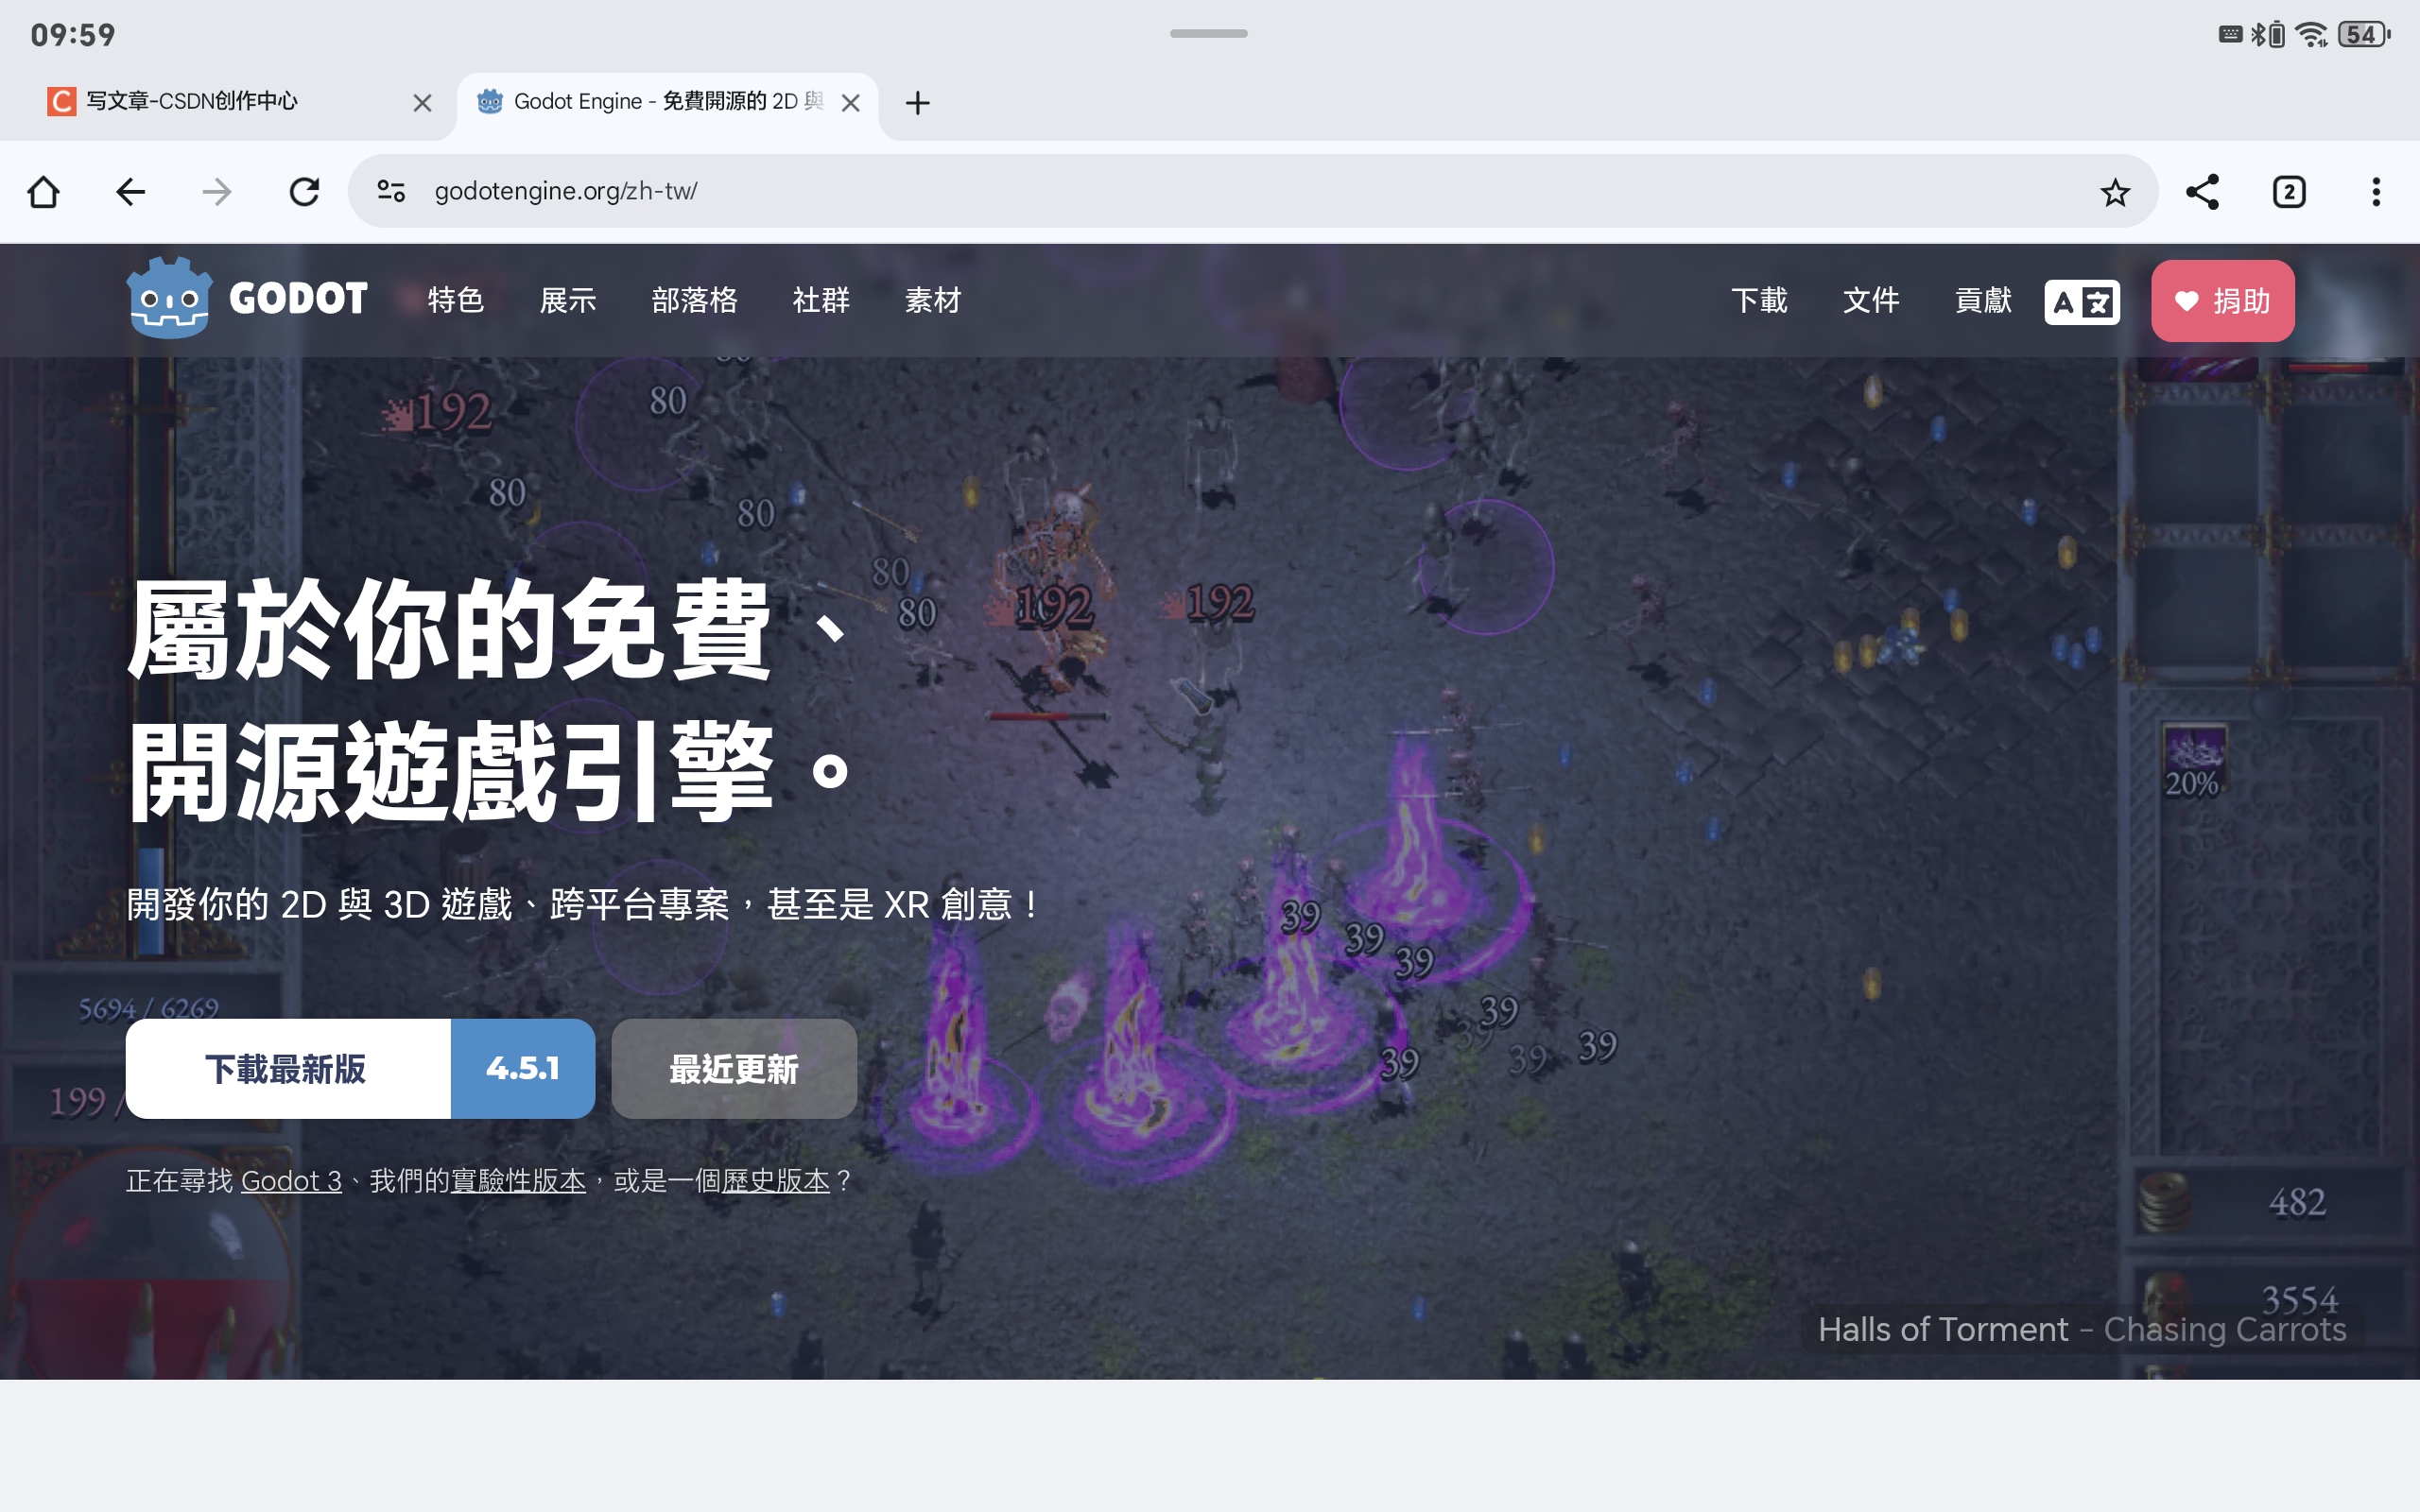Click the 捐助 donate button

2222,301
